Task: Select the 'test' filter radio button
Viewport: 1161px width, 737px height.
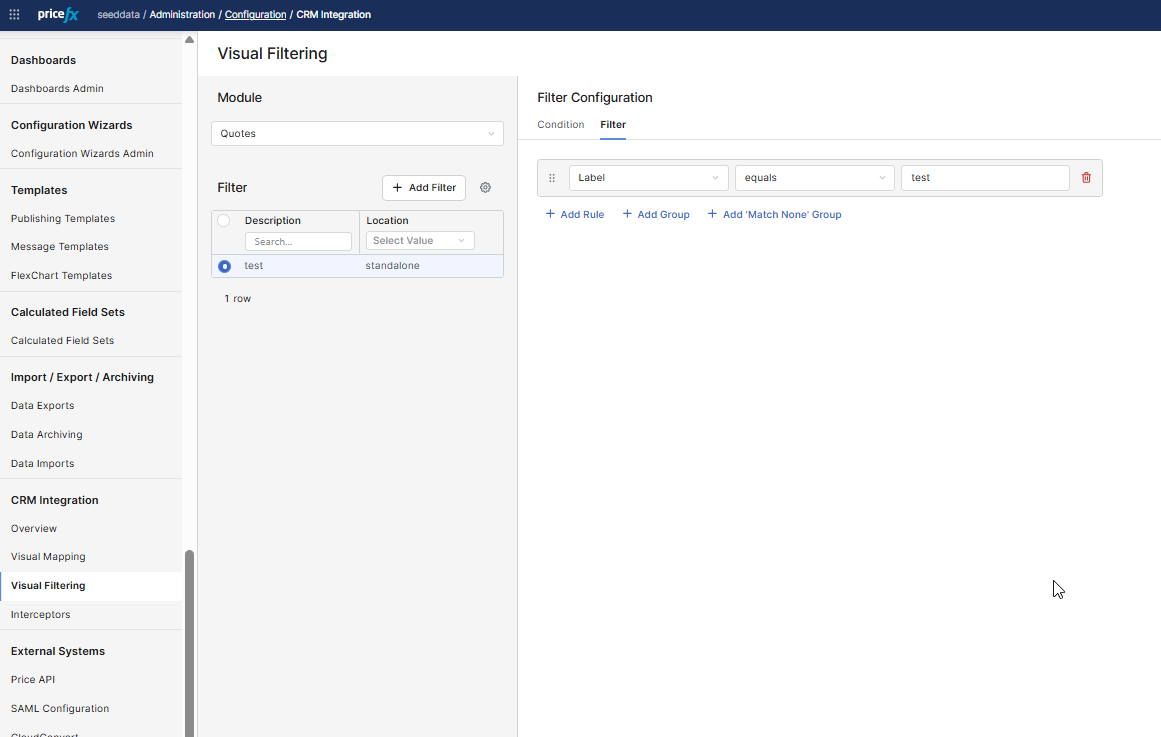Action: coord(224,266)
